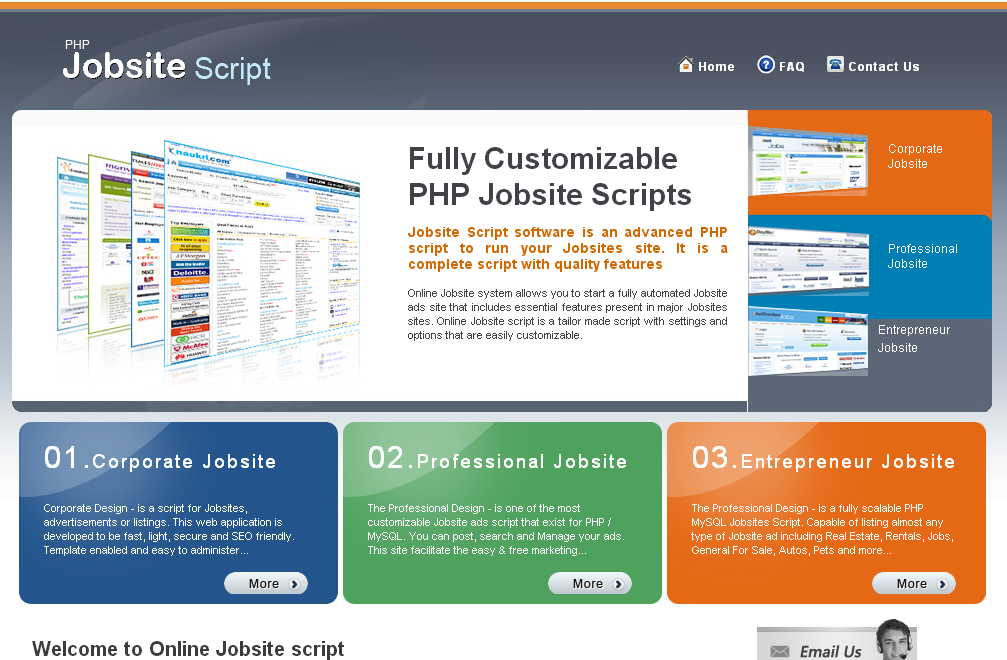The image size is (1007, 660).
Task: Click the house icon beside Home
Action: pos(685,66)
